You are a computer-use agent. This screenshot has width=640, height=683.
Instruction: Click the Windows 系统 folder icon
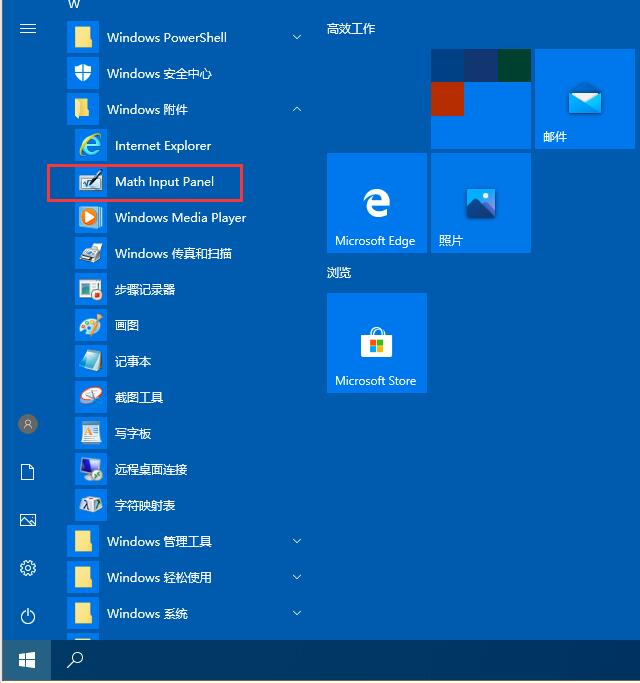(x=83, y=613)
